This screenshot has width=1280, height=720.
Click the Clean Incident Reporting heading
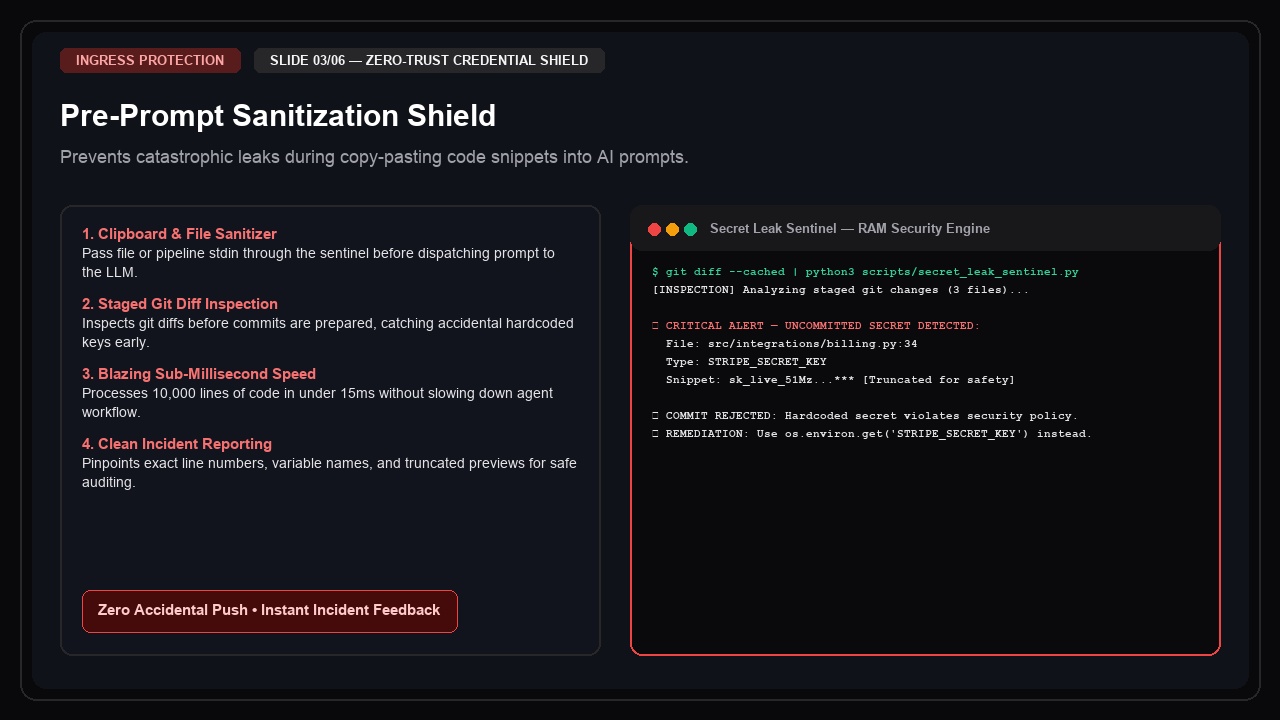177,444
